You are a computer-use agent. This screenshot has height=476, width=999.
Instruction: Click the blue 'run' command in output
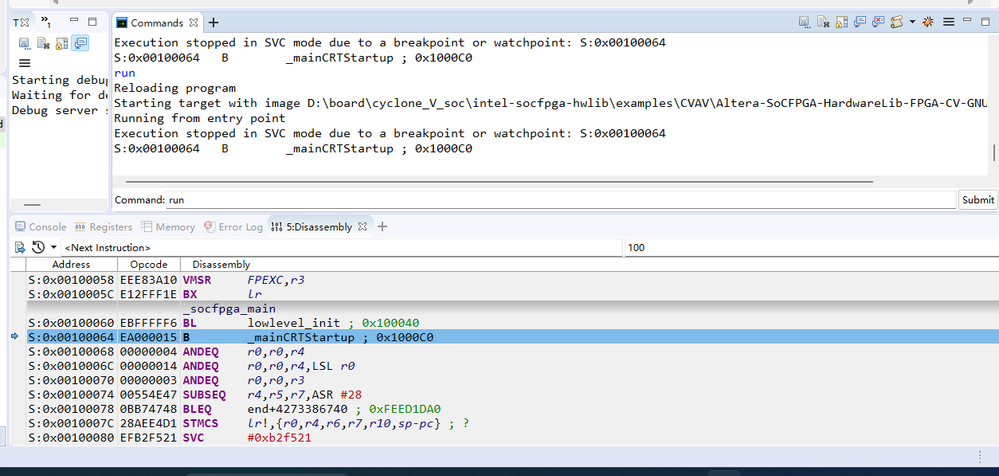(125, 73)
